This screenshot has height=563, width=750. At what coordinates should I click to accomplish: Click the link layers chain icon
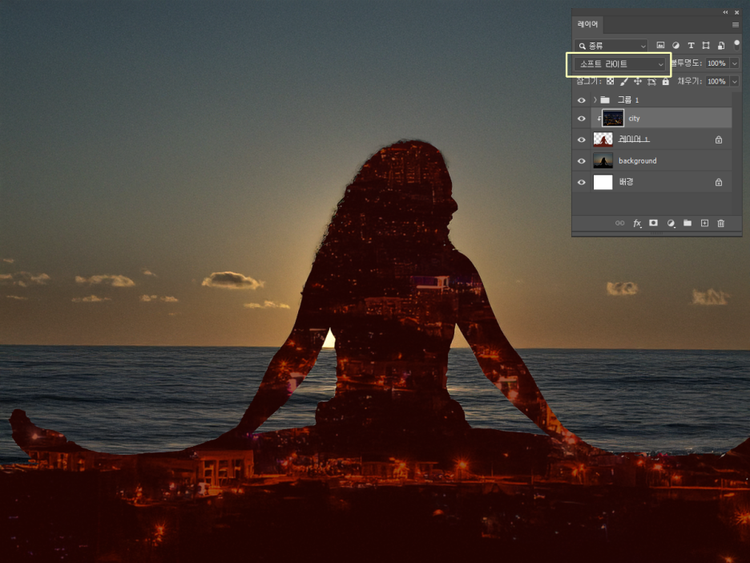620,223
